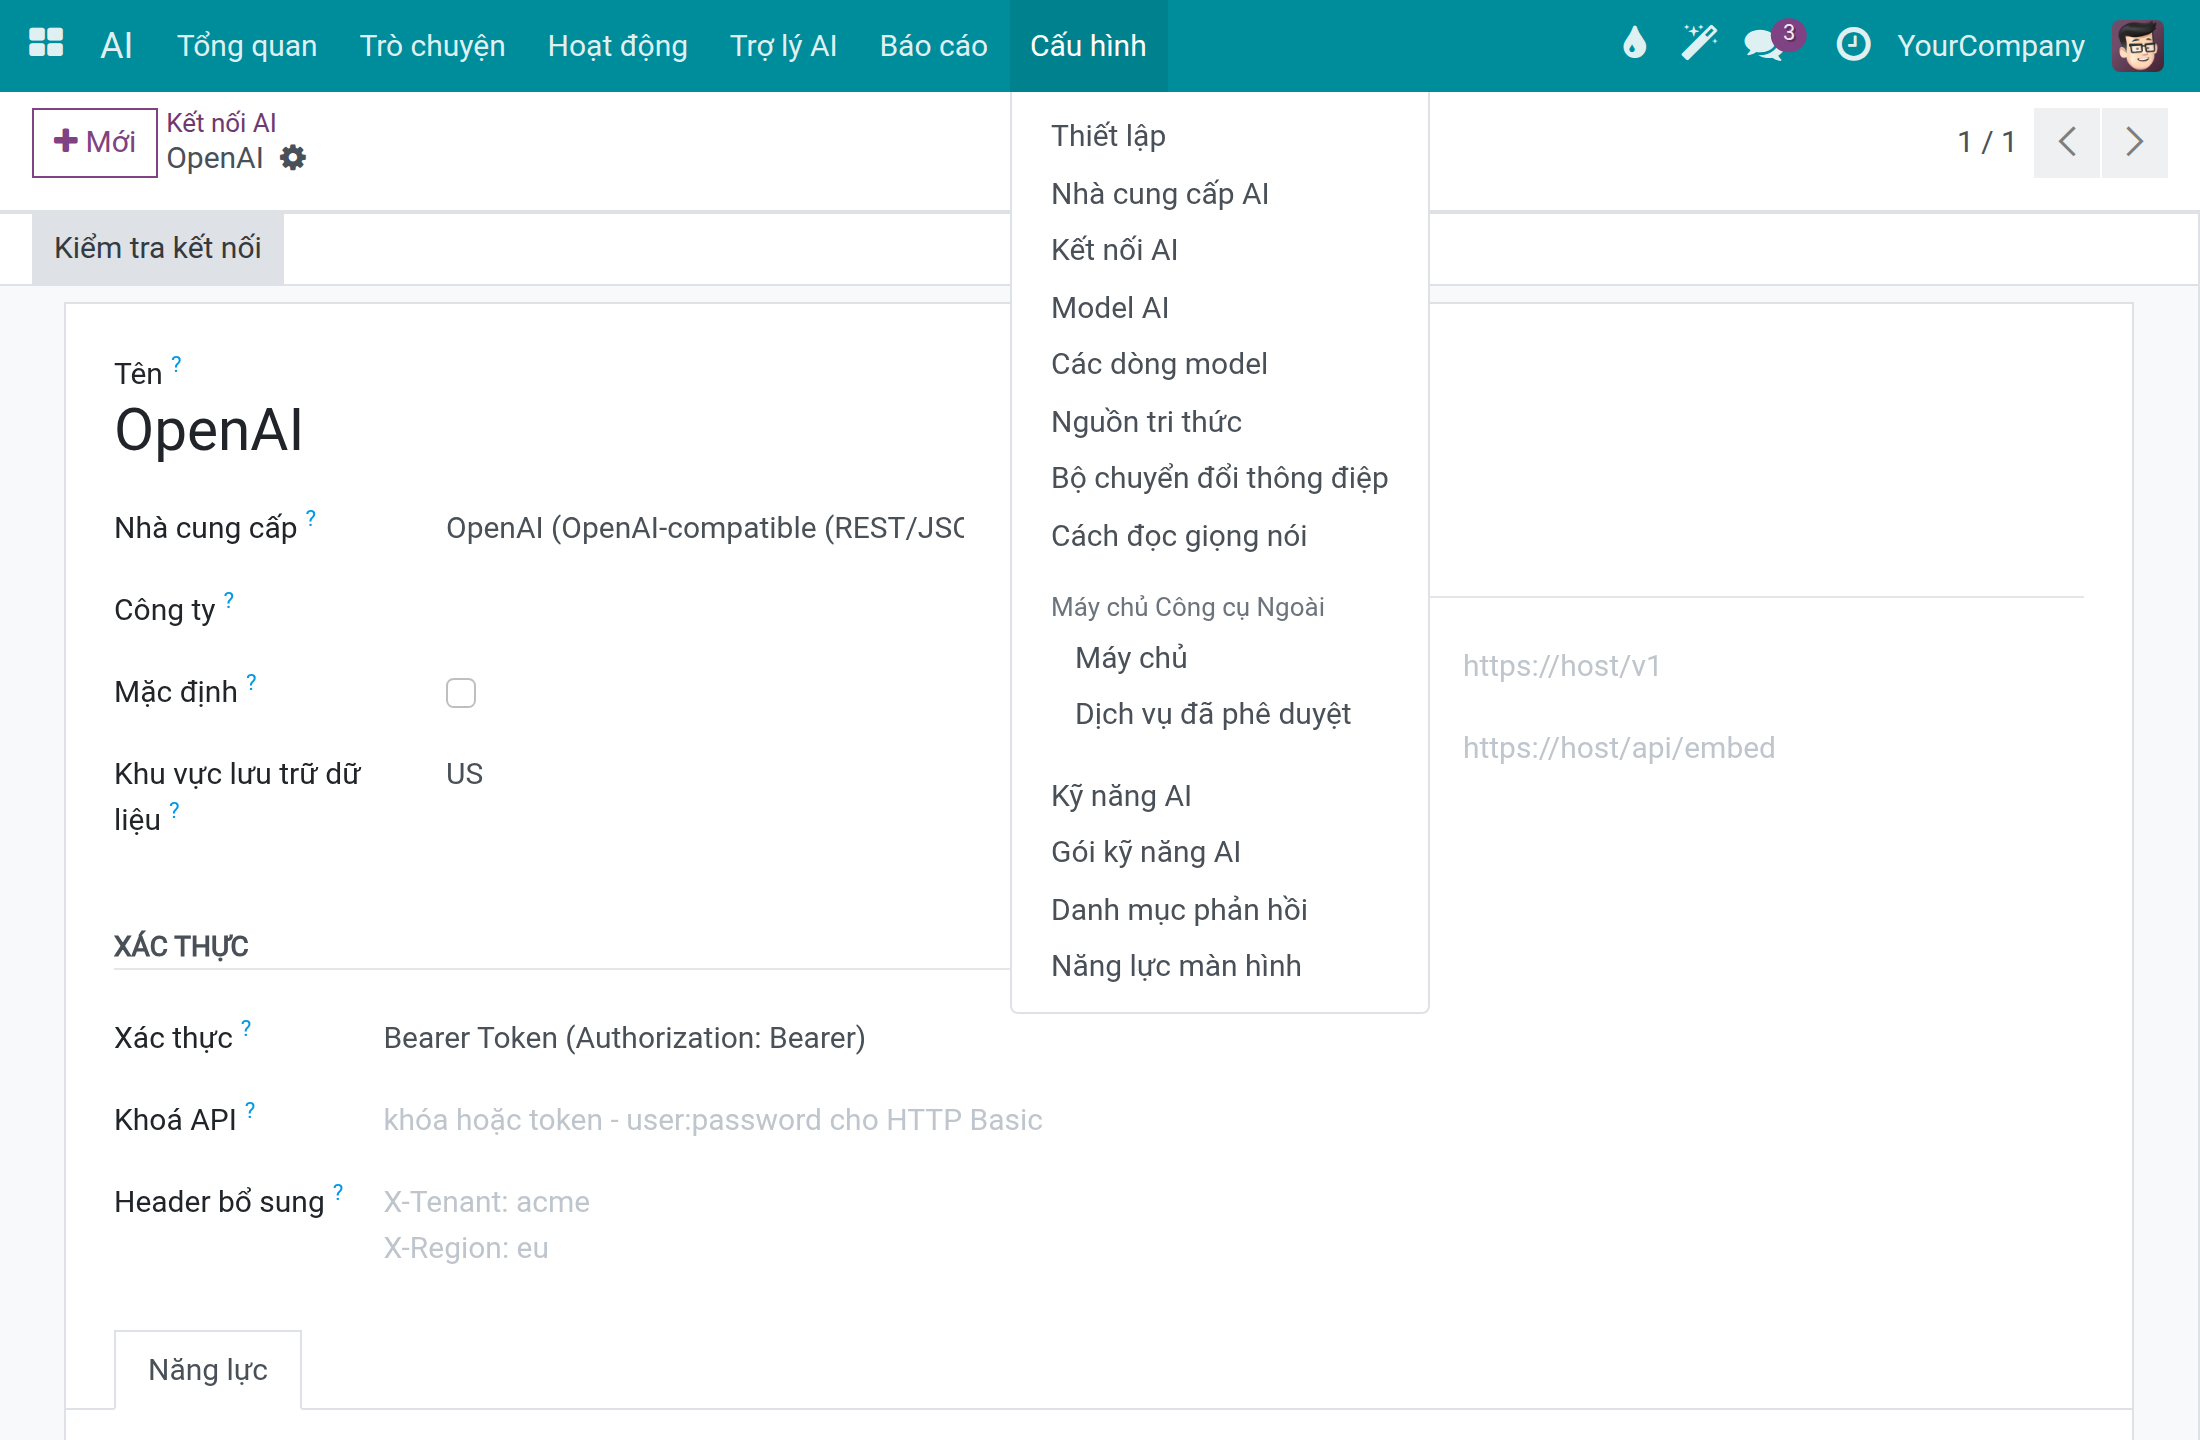Go to the next record arrow
Image resolution: width=2200 pixels, height=1440 pixels.
tap(2134, 142)
